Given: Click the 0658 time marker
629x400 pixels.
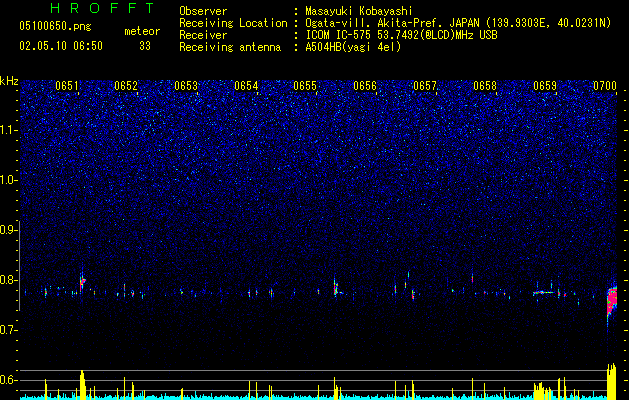Looking at the screenshot, I should click(485, 86).
